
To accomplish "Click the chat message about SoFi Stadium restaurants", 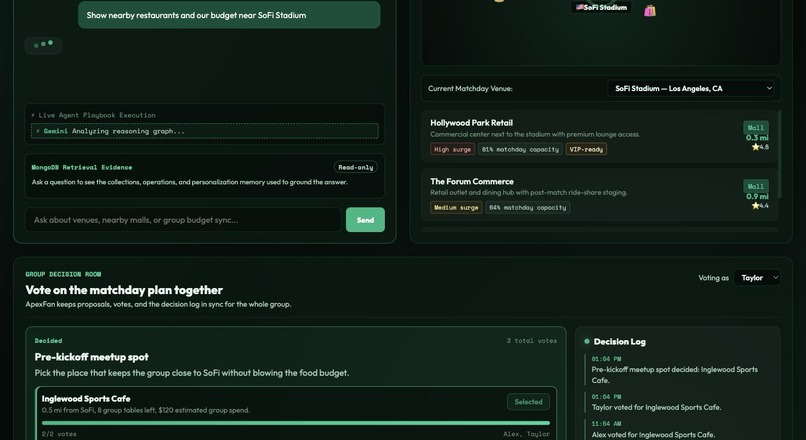I will click(229, 15).
